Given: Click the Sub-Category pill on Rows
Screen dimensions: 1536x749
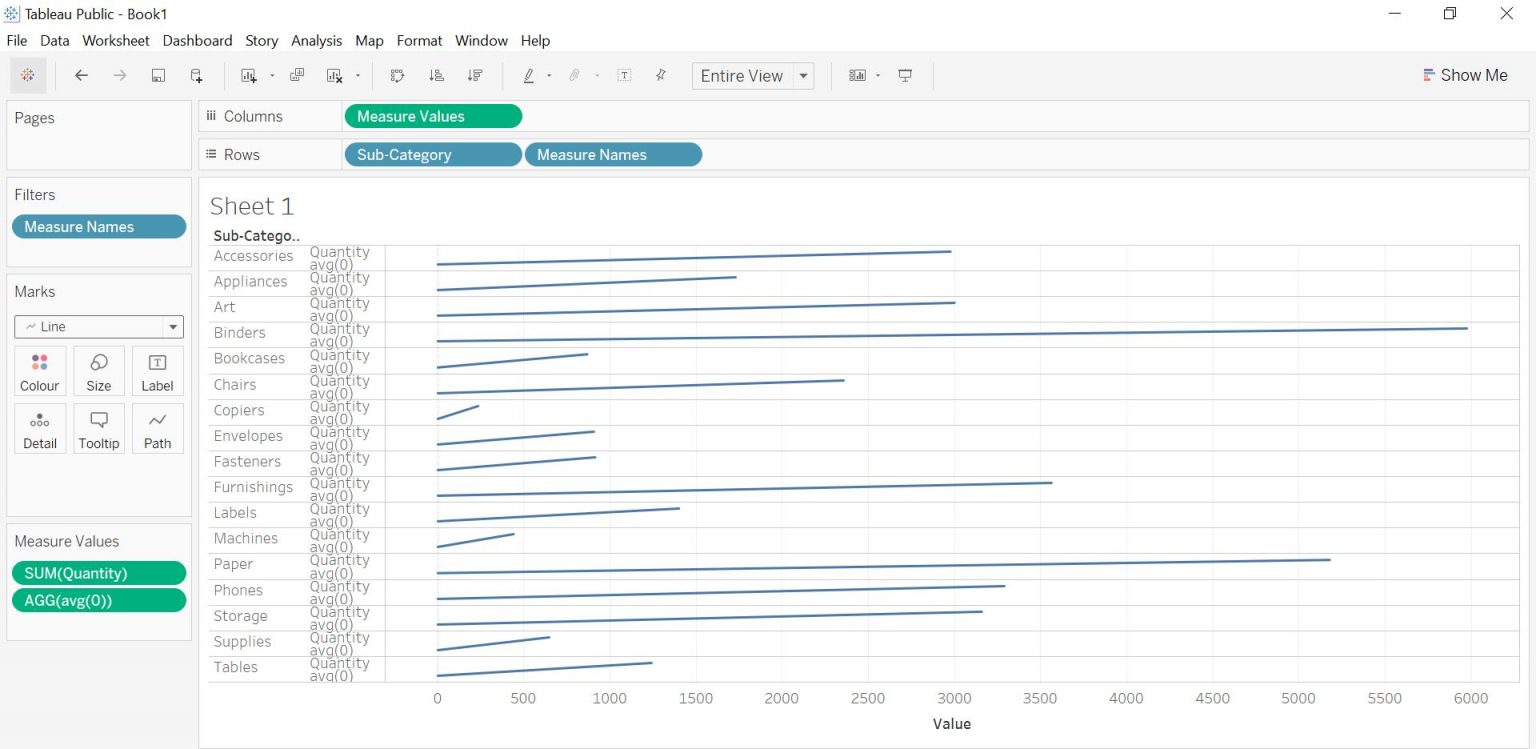Looking at the screenshot, I should coord(432,154).
